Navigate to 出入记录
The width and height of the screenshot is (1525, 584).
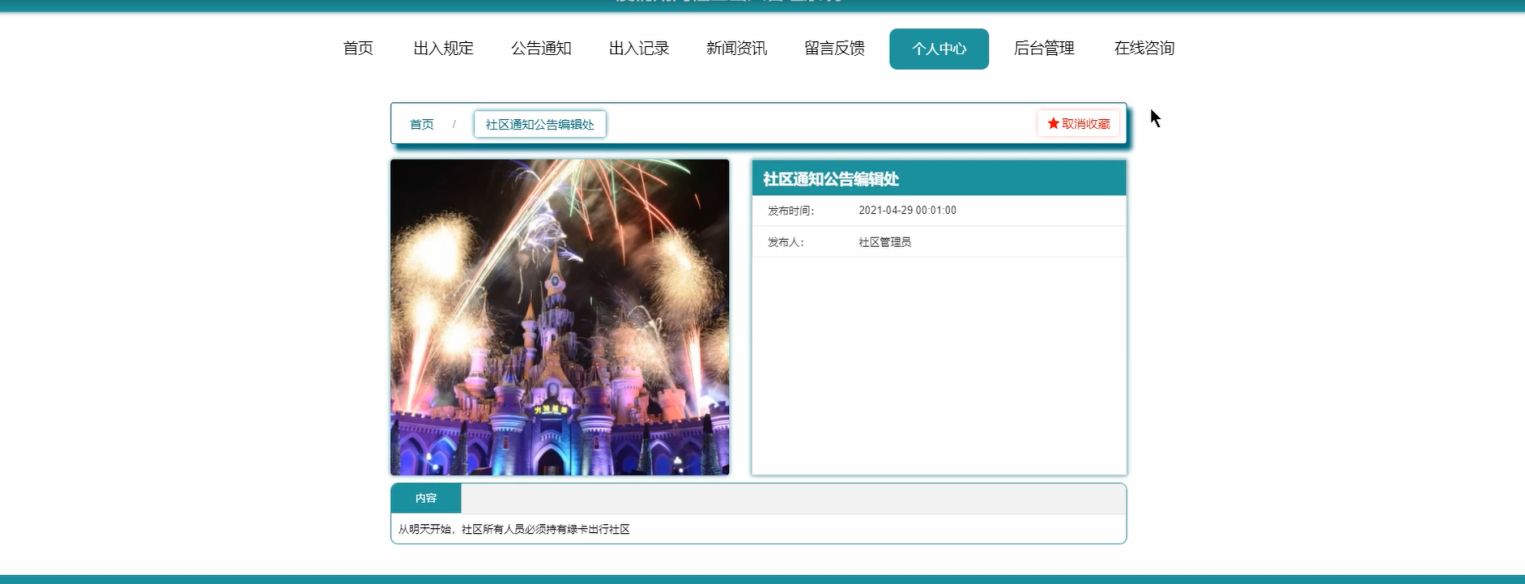click(x=639, y=48)
